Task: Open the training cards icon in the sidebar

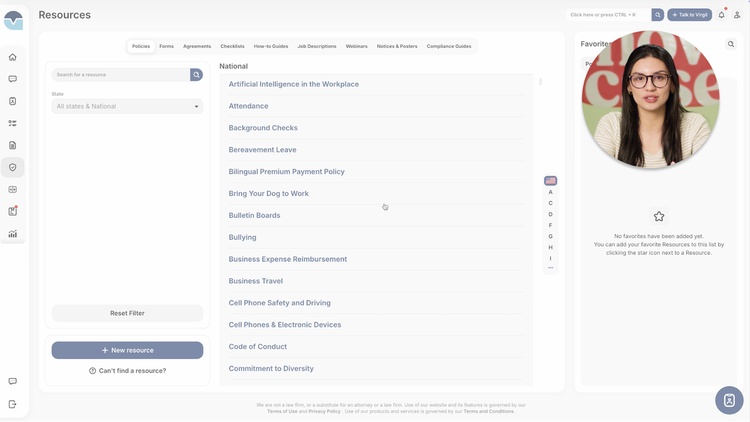Action: click(13, 189)
